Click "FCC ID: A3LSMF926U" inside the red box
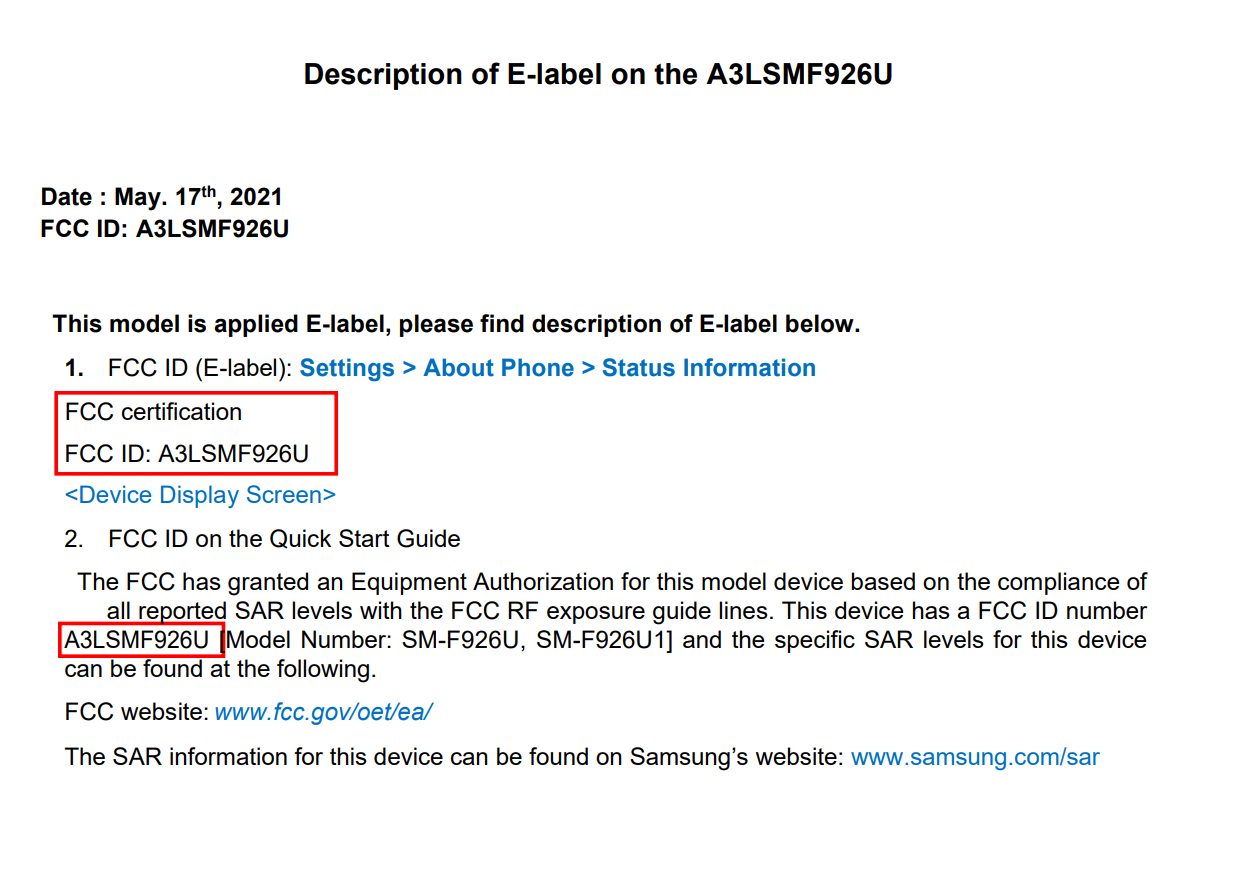 [187, 455]
